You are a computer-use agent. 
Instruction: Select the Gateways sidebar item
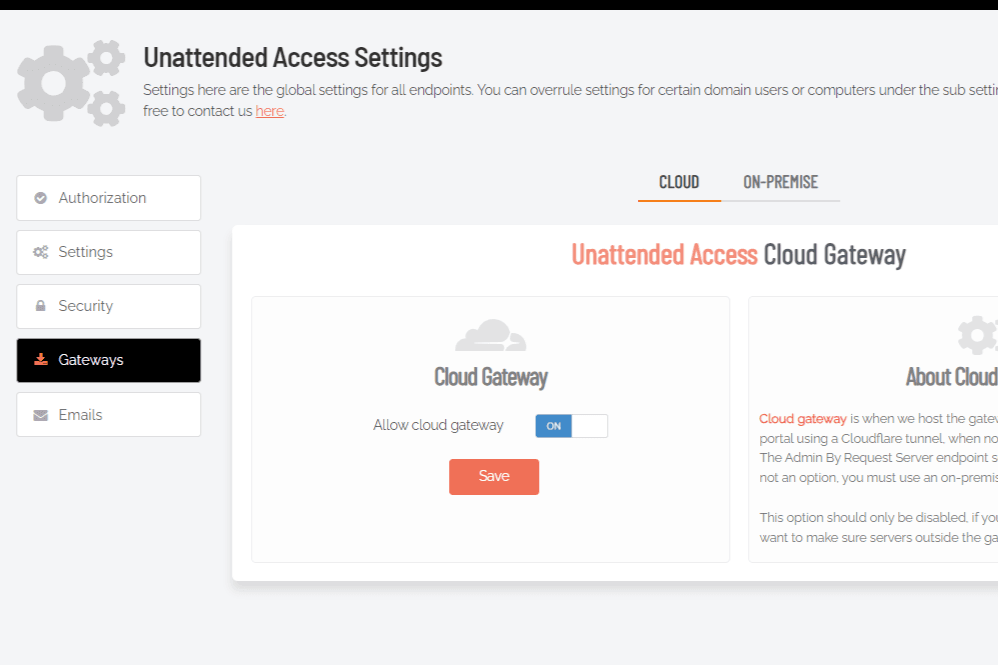coord(109,360)
